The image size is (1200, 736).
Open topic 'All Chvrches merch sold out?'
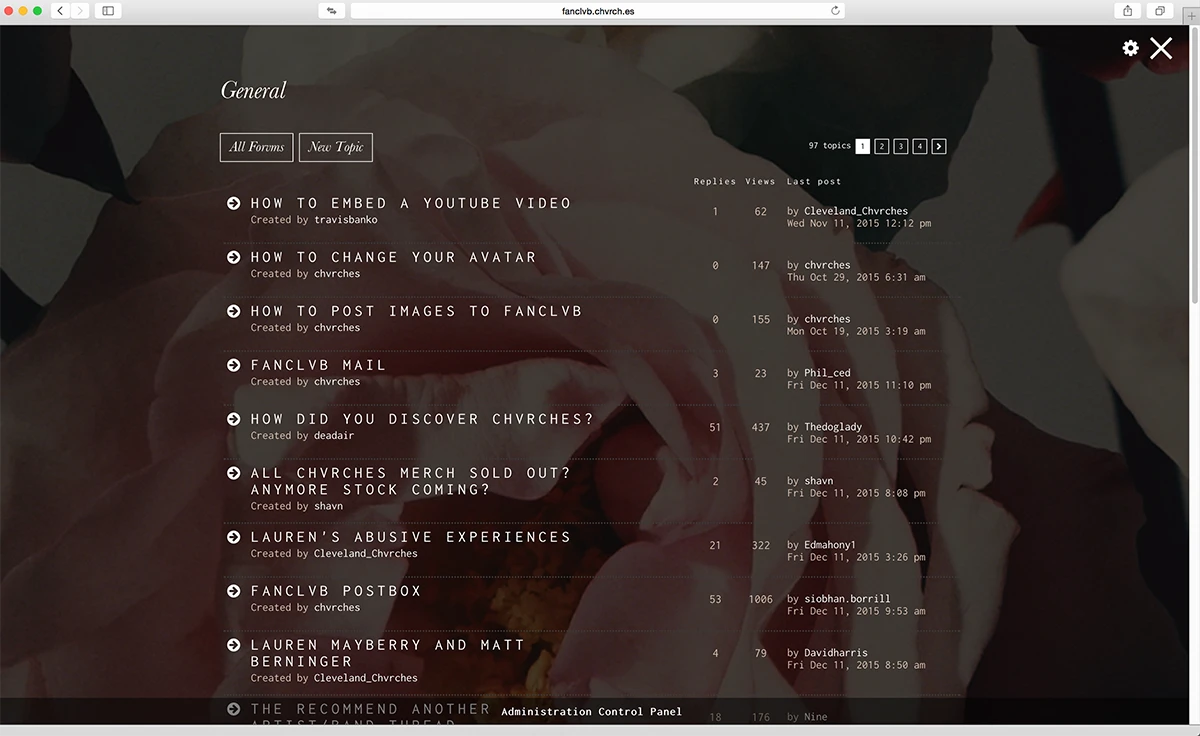(x=411, y=481)
